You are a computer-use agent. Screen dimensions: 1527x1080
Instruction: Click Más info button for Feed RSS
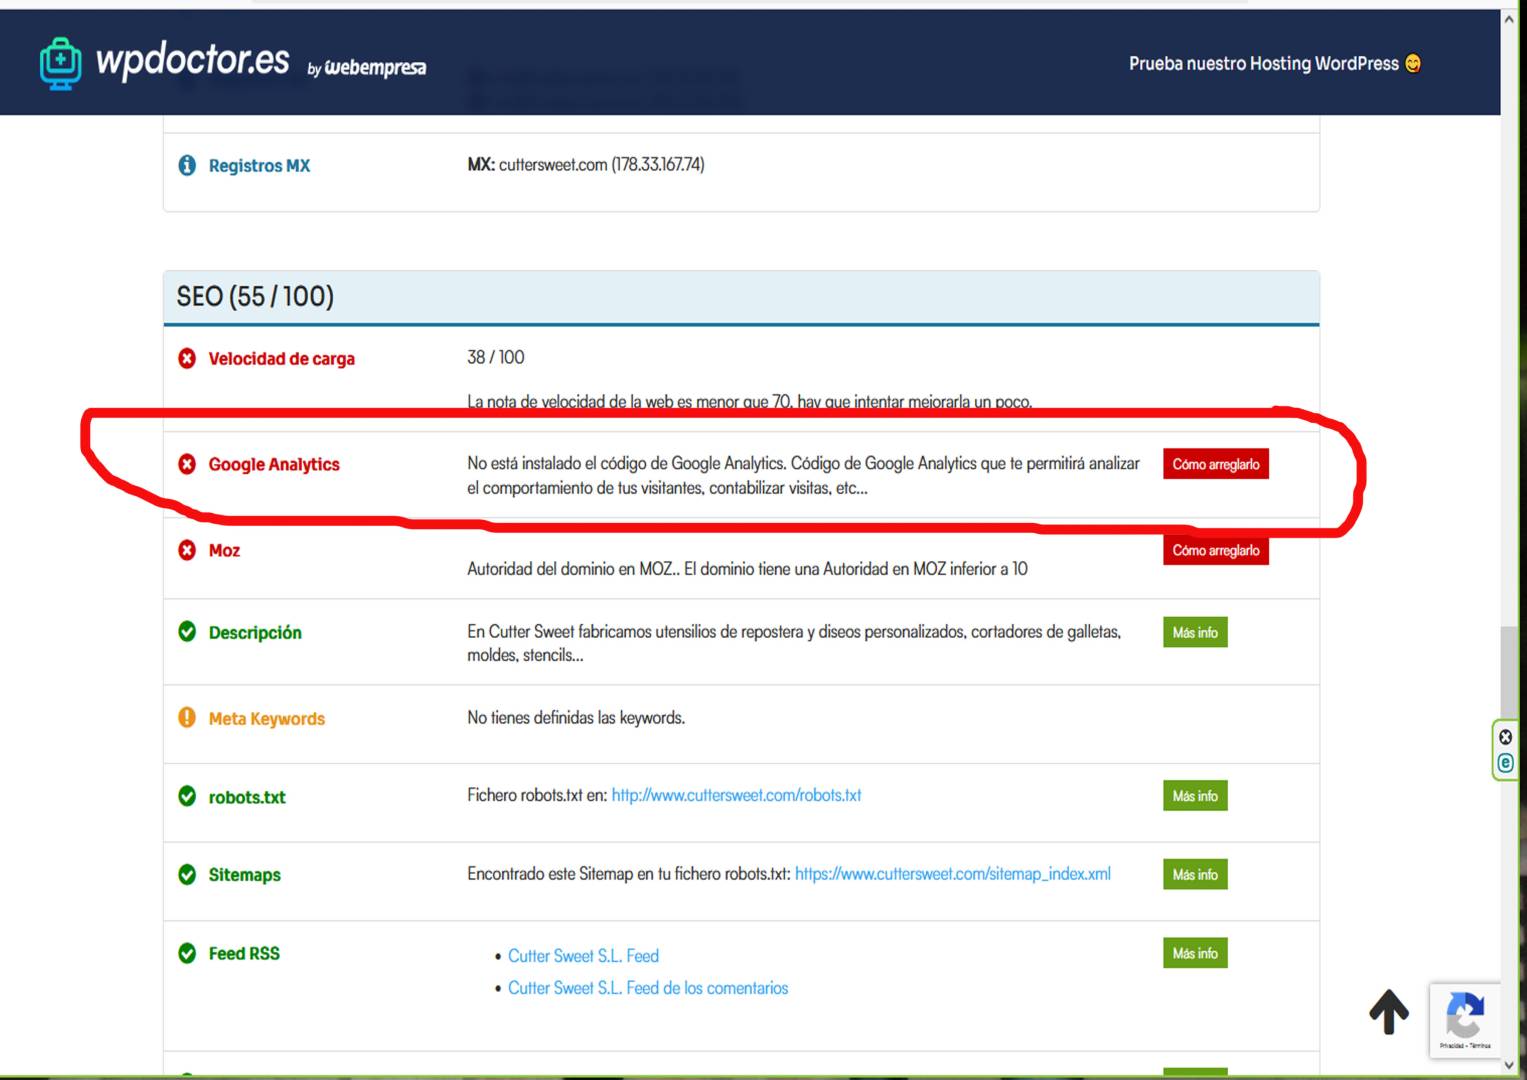[1195, 953]
